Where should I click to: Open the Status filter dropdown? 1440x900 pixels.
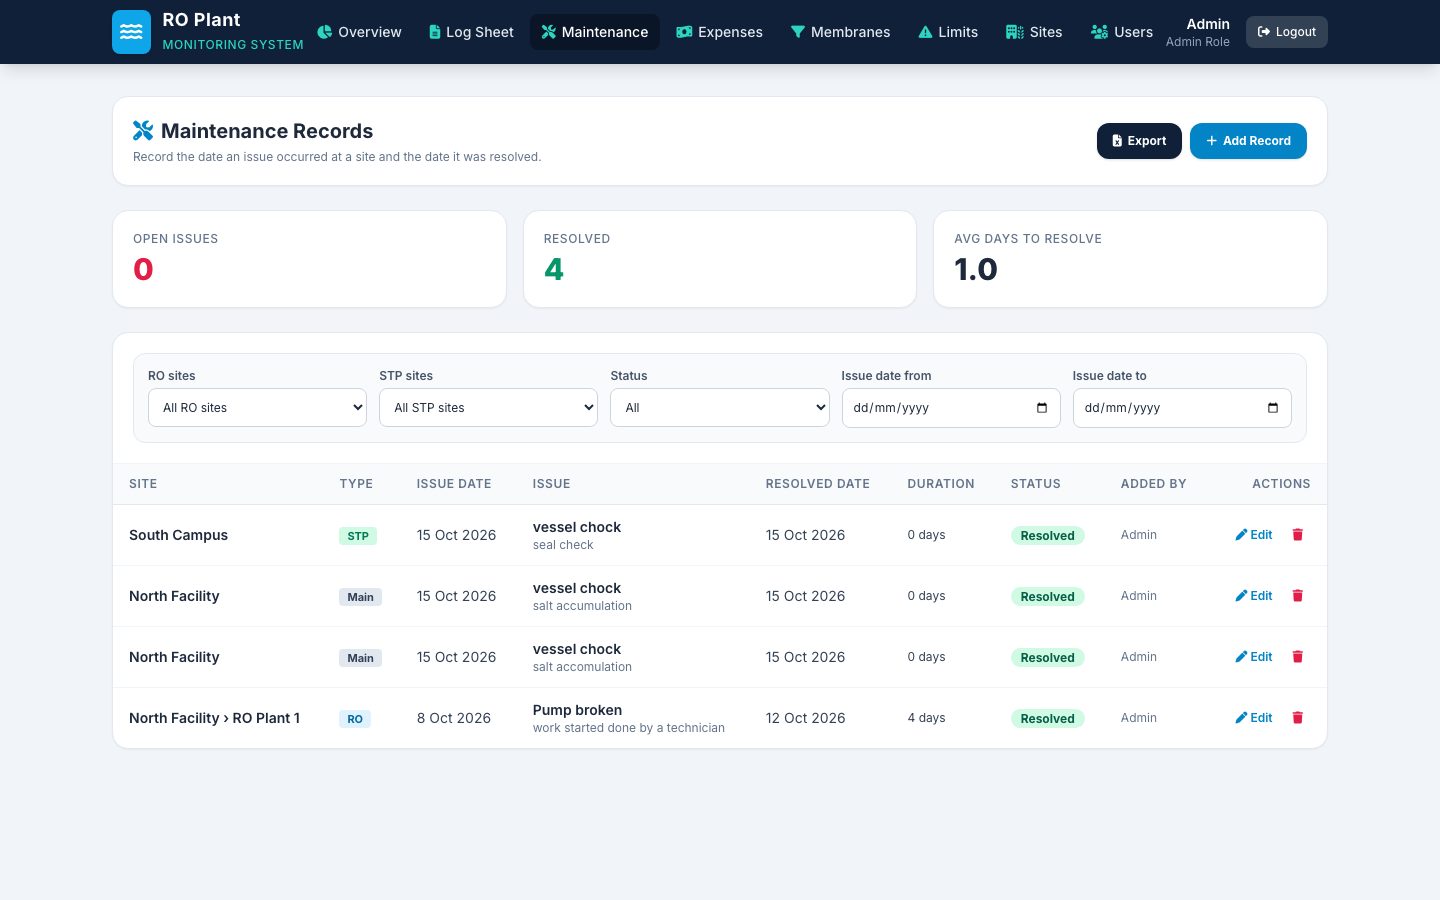(720, 408)
